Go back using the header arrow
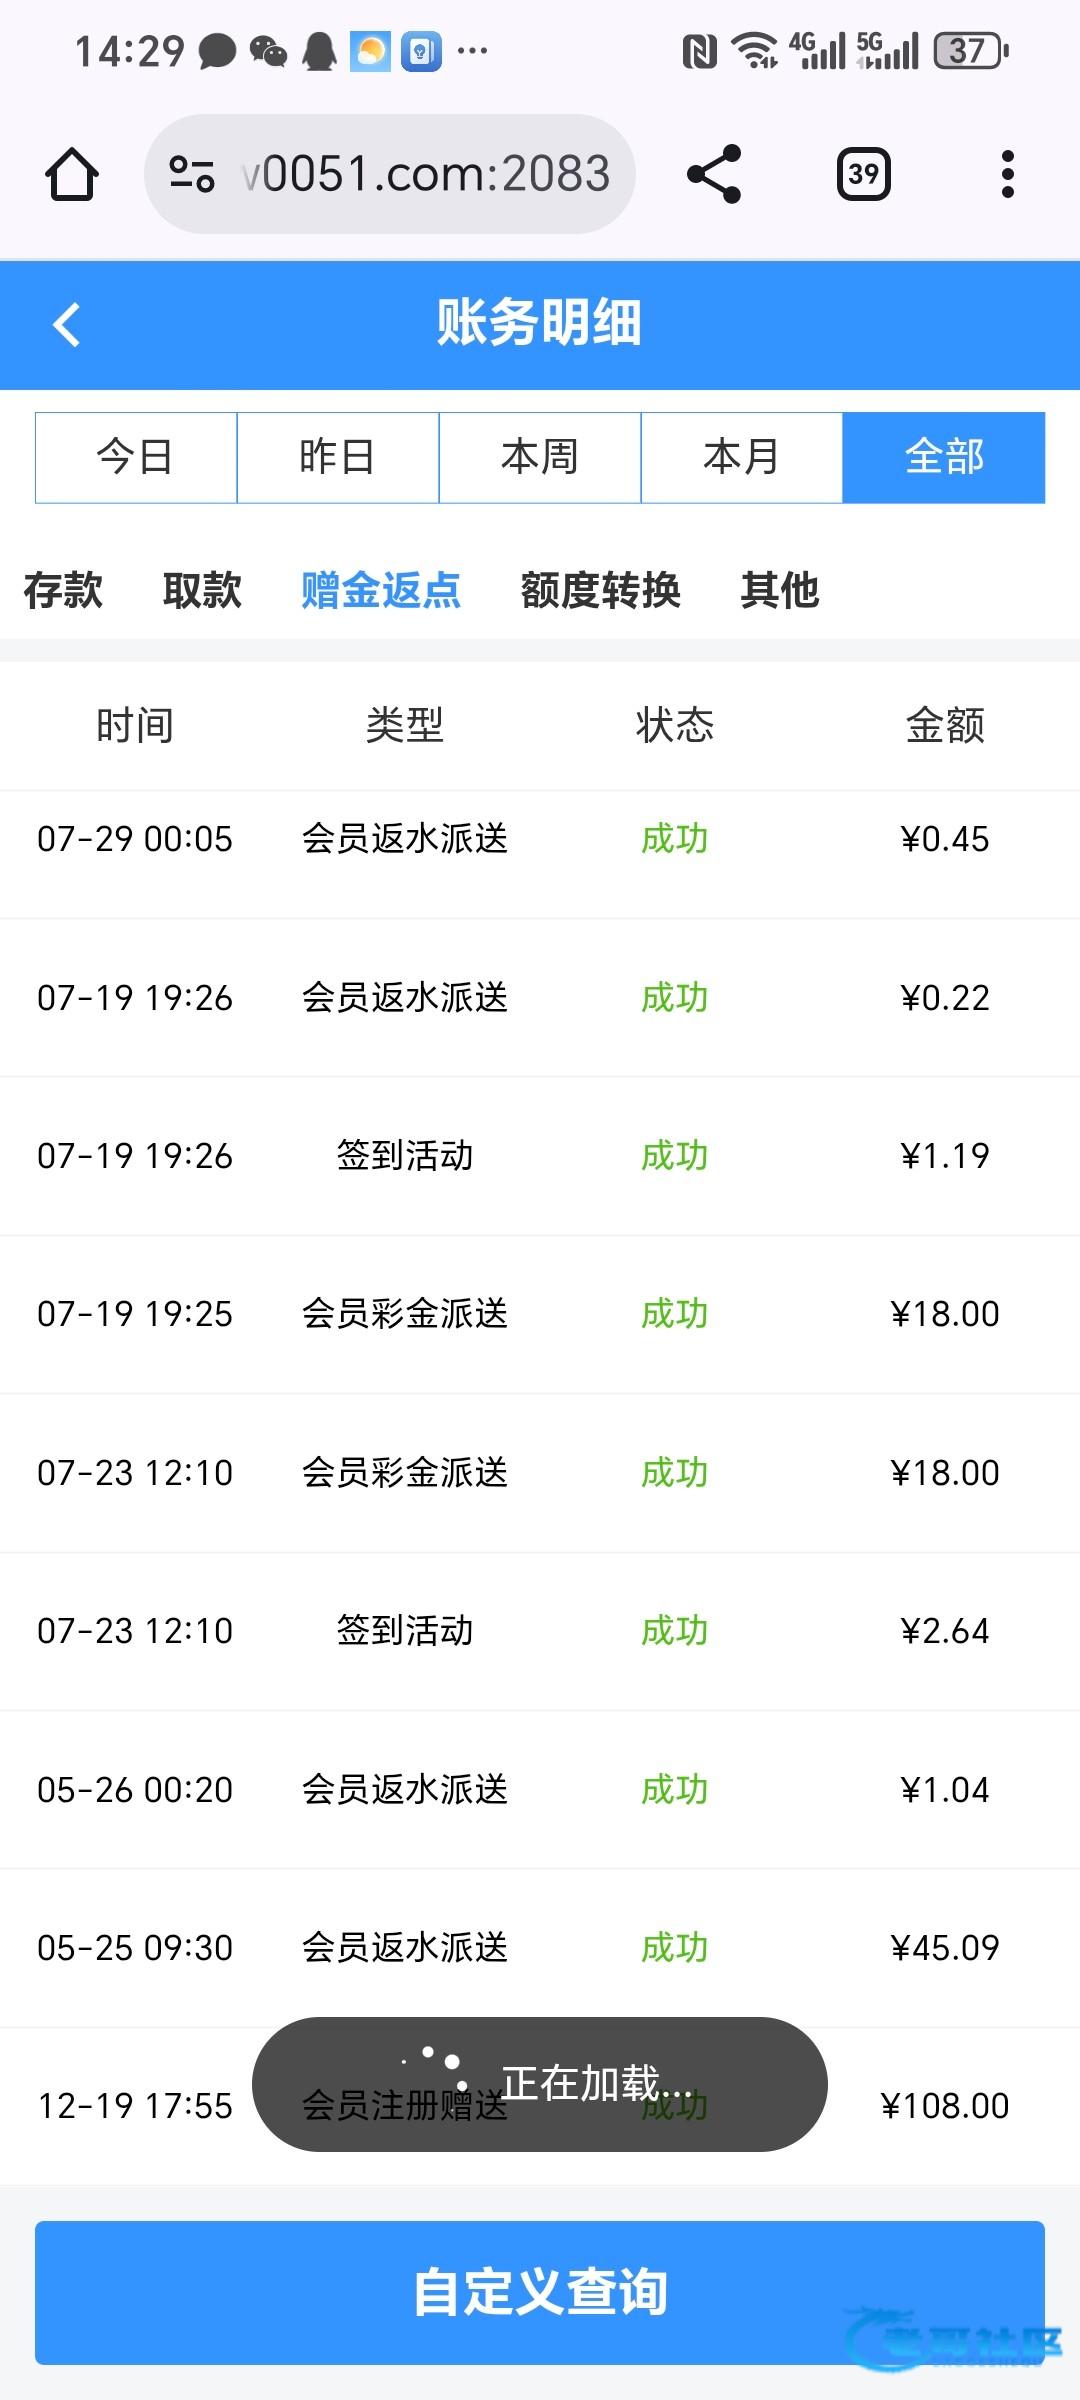The image size is (1080, 2400). (67, 325)
